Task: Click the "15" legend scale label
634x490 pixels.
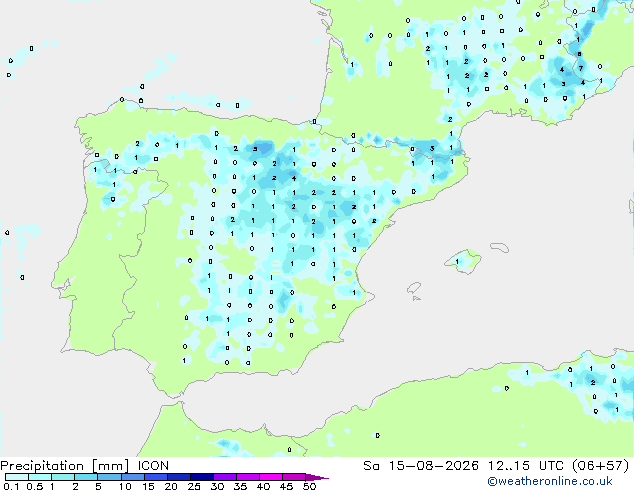Action: pyautogui.click(x=148, y=486)
